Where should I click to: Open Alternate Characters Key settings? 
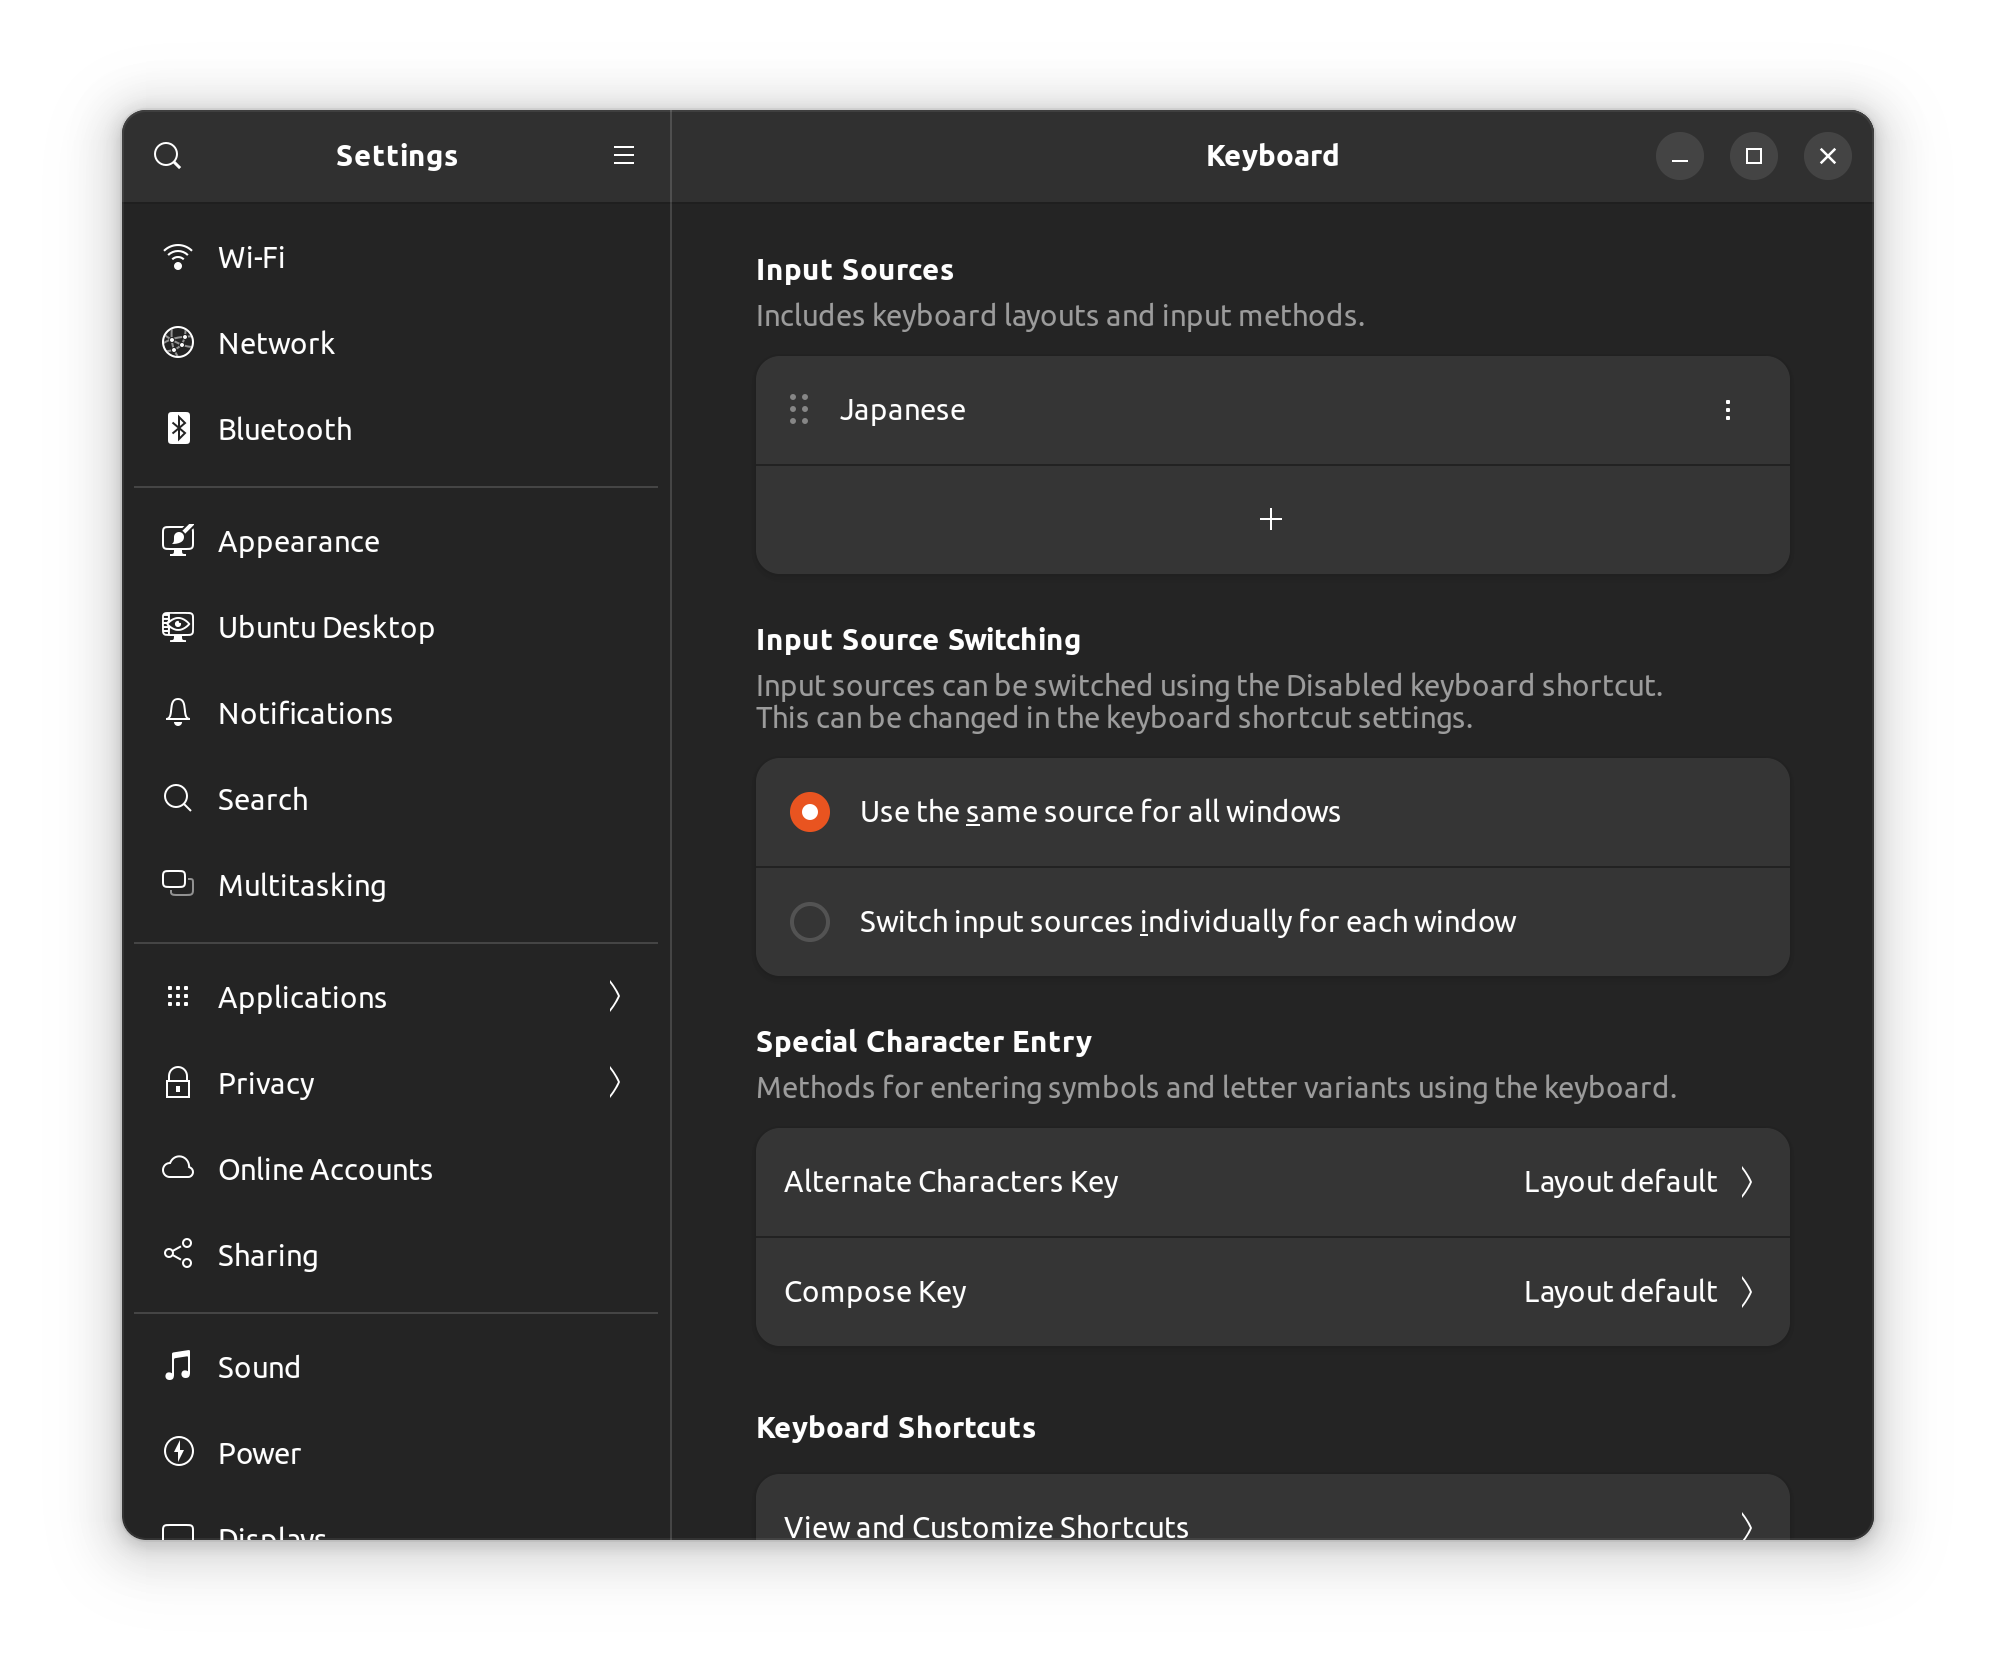[1271, 1182]
